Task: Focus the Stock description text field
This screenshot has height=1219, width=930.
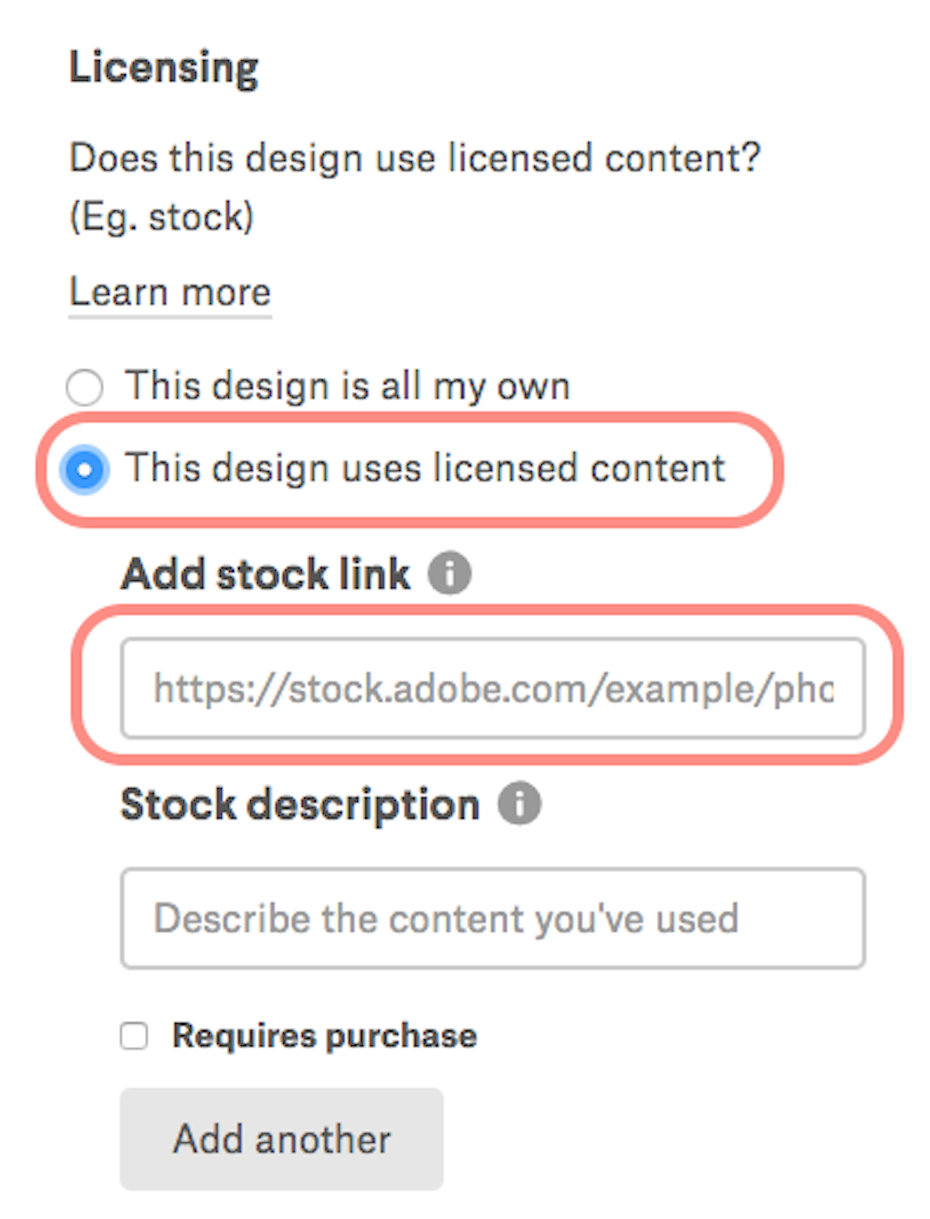Action: pos(492,918)
